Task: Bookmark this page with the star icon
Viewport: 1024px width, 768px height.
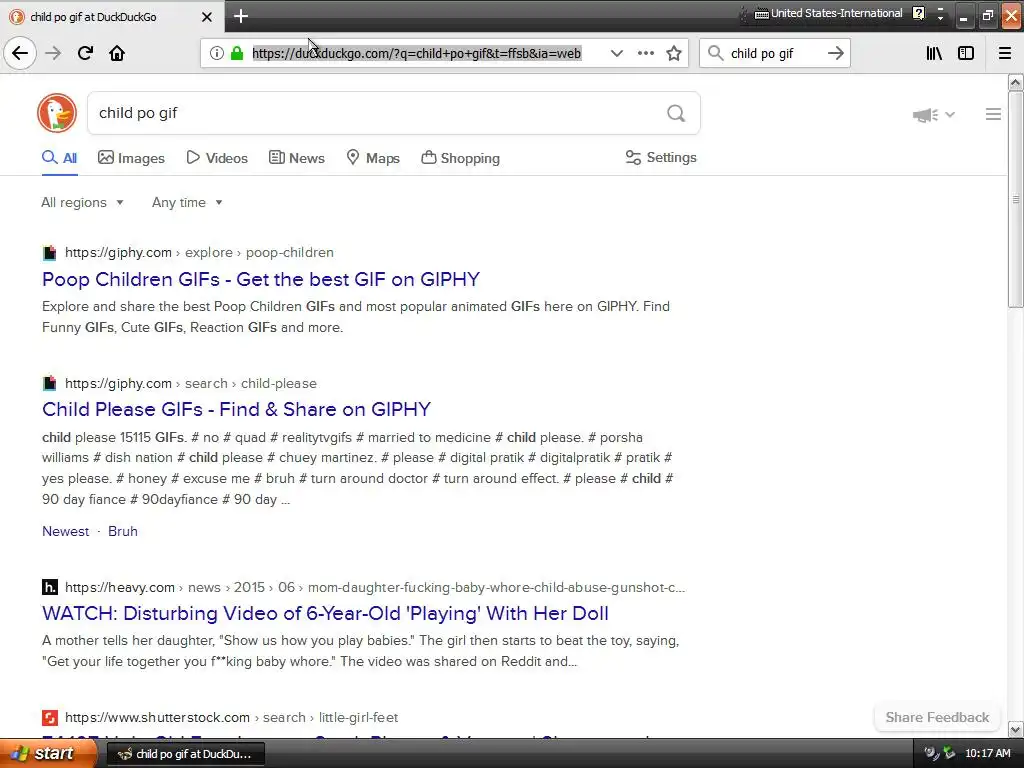Action: tap(674, 53)
